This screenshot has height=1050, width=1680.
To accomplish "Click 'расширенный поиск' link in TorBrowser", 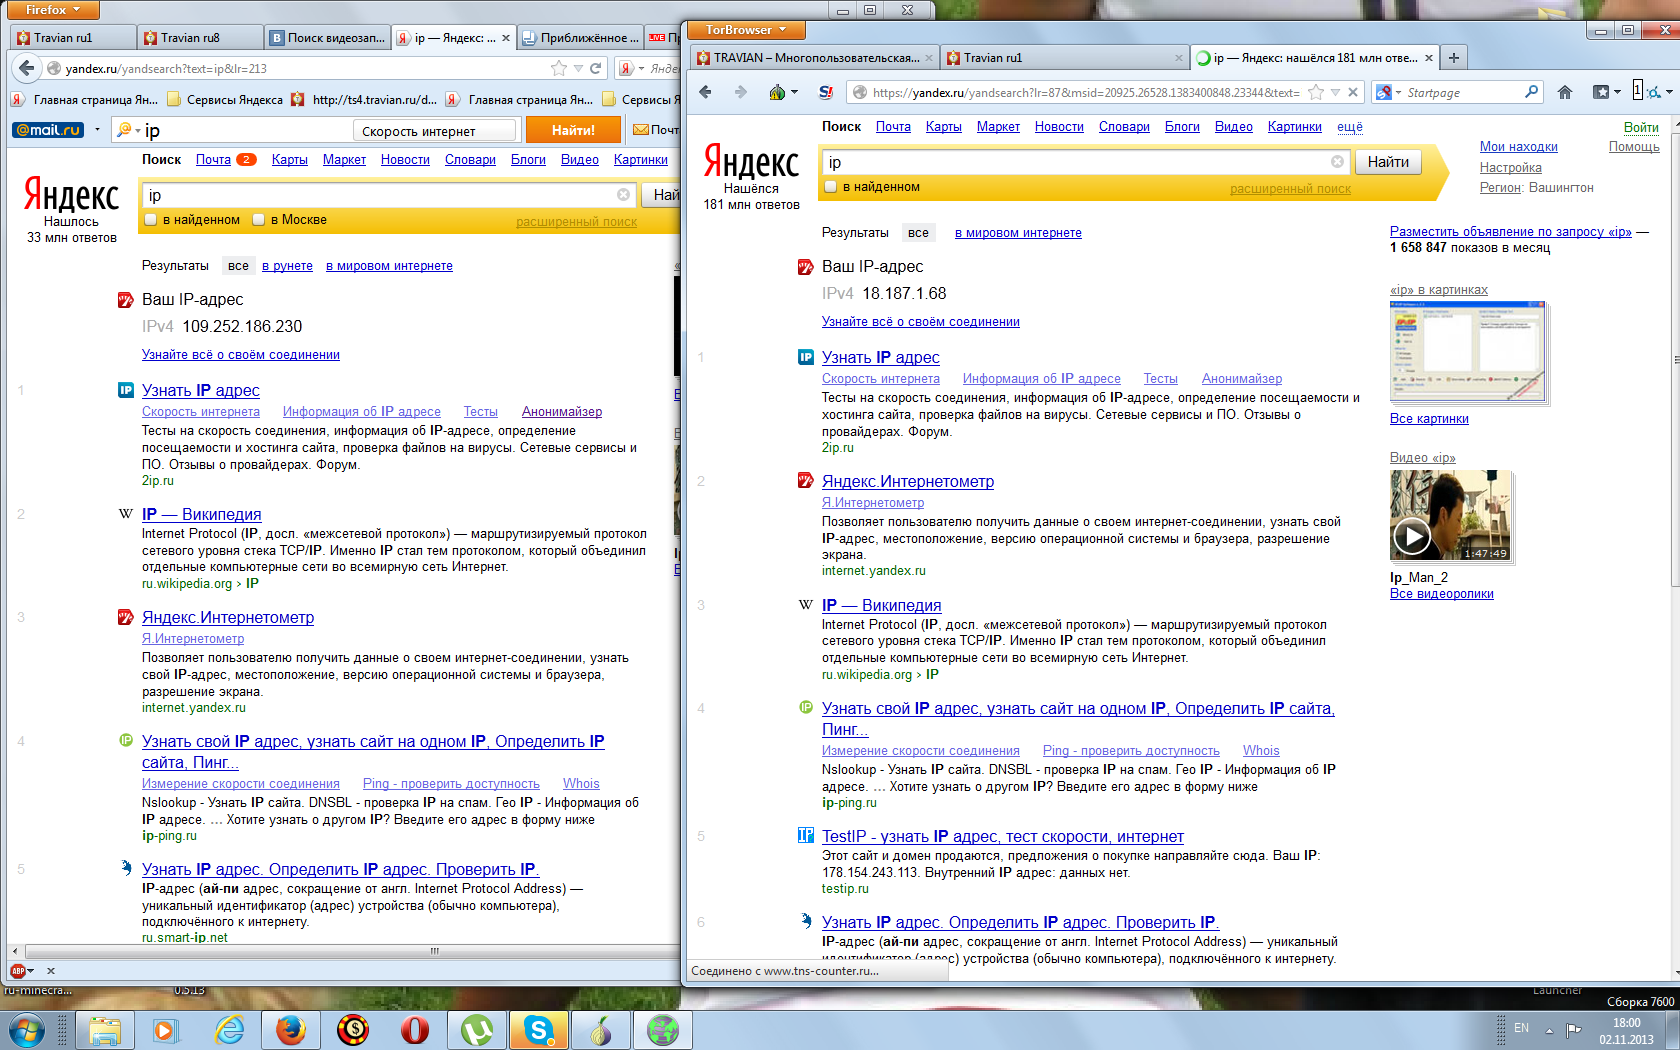I will 1290,189.
